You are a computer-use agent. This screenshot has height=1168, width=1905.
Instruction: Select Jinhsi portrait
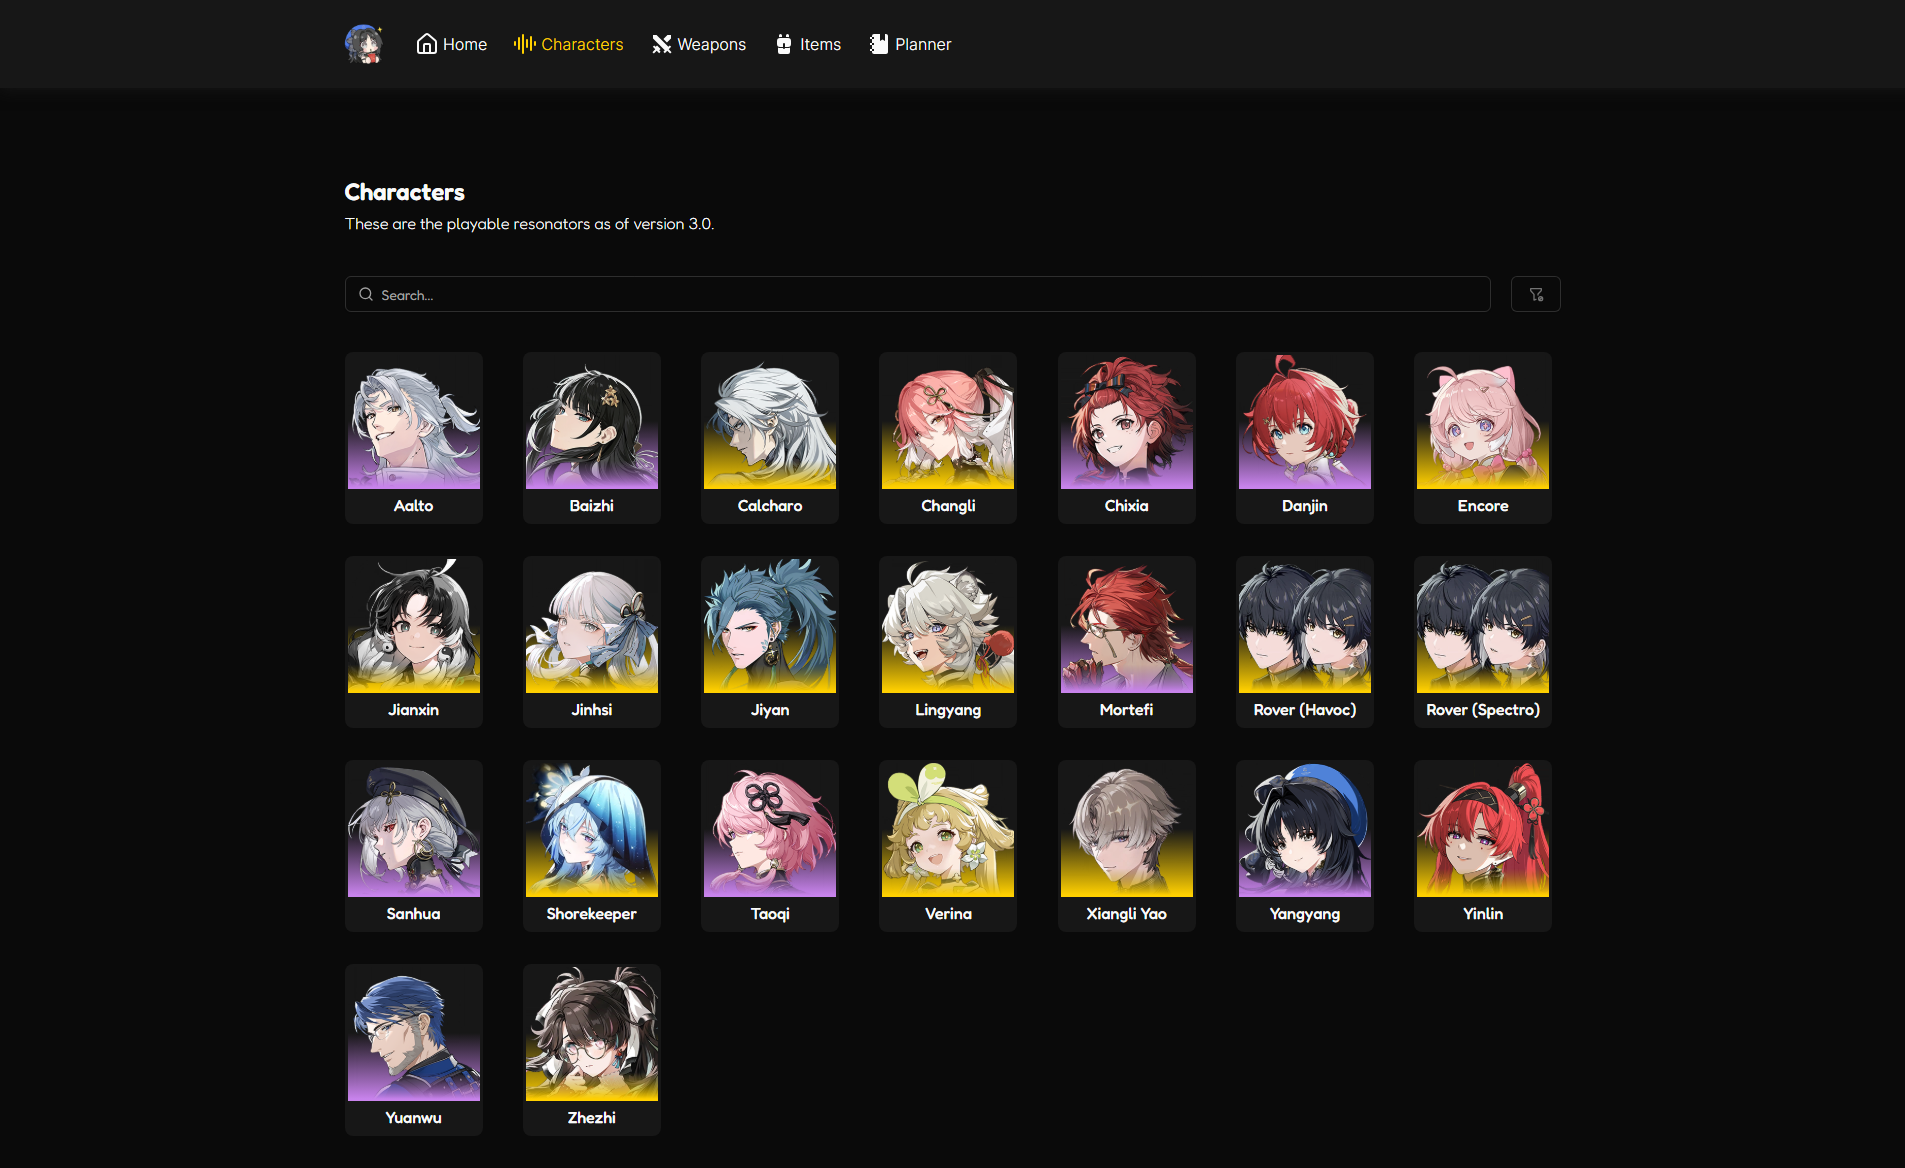[592, 625]
